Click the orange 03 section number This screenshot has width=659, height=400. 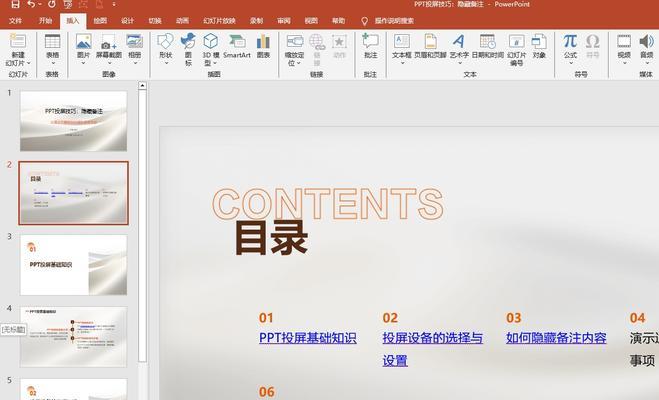click(x=514, y=318)
